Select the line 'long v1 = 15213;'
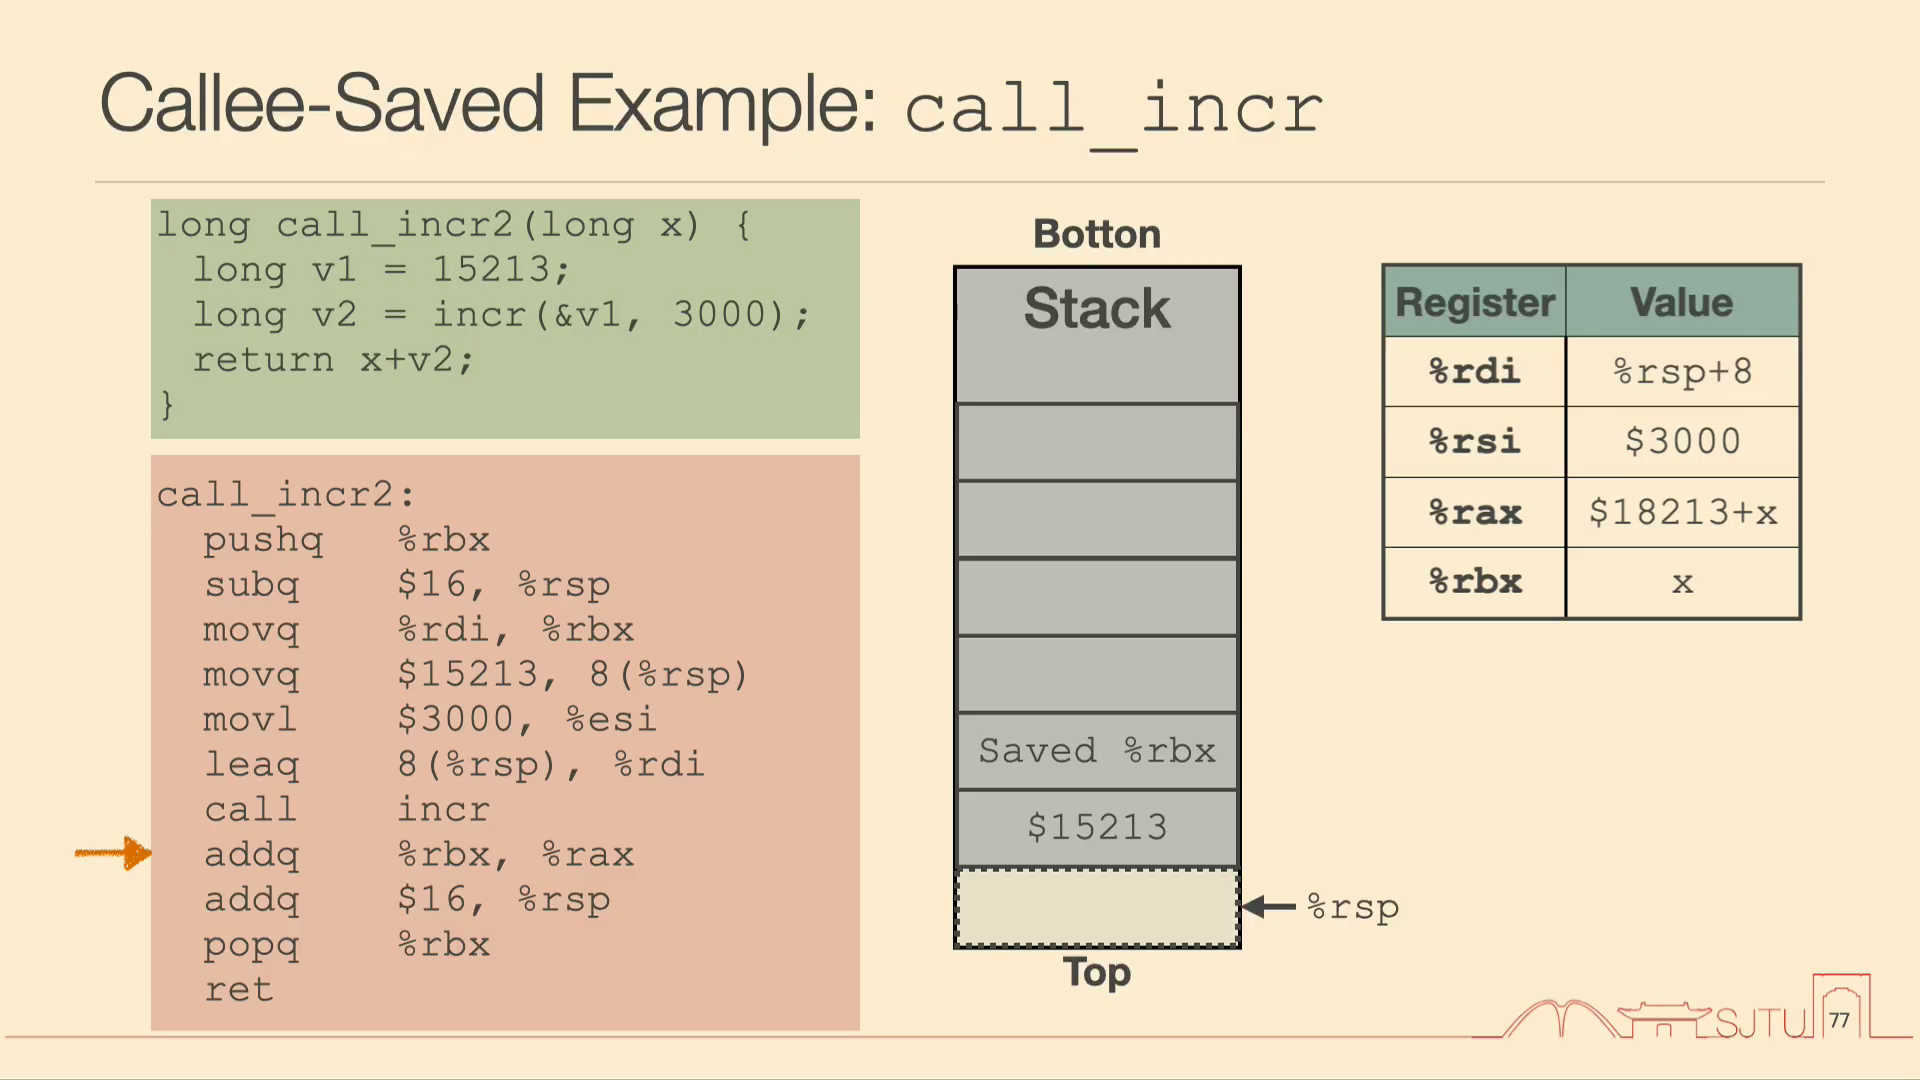This screenshot has height=1080, width=1920. (x=381, y=269)
